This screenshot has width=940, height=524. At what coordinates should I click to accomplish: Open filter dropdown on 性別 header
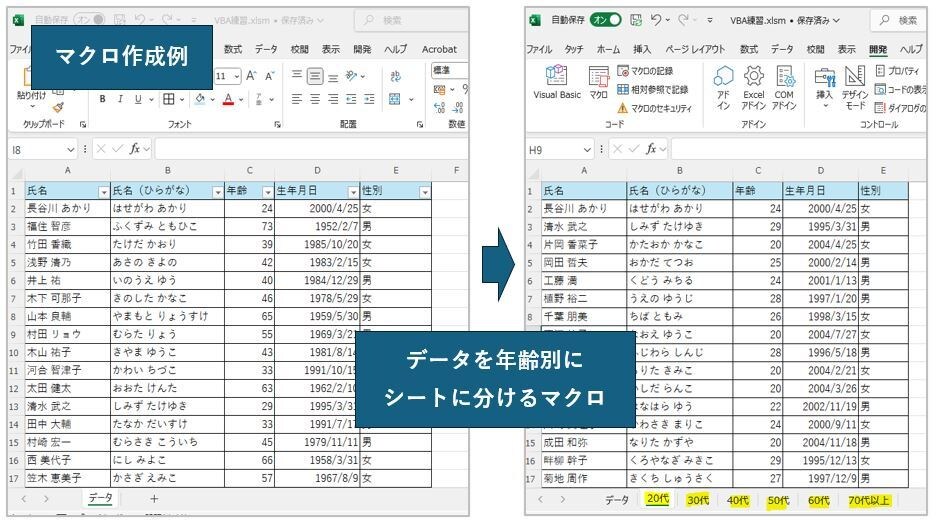(x=424, y=192)
